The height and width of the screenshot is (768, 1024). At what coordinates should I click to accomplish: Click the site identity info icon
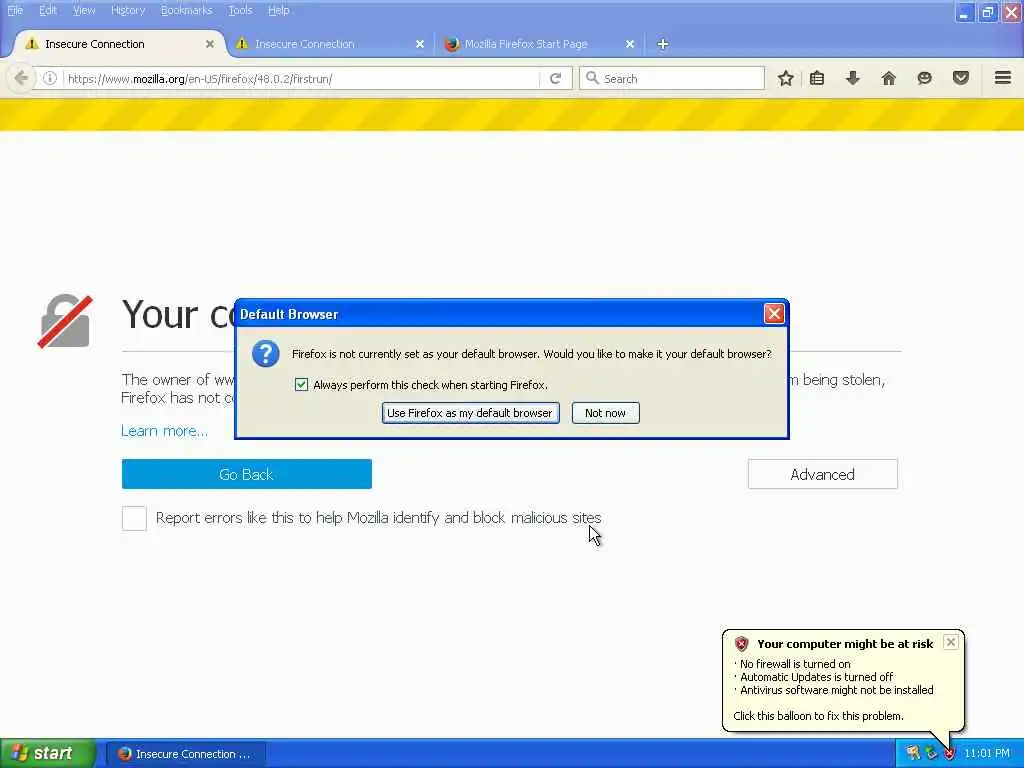(x=50, y=78)
